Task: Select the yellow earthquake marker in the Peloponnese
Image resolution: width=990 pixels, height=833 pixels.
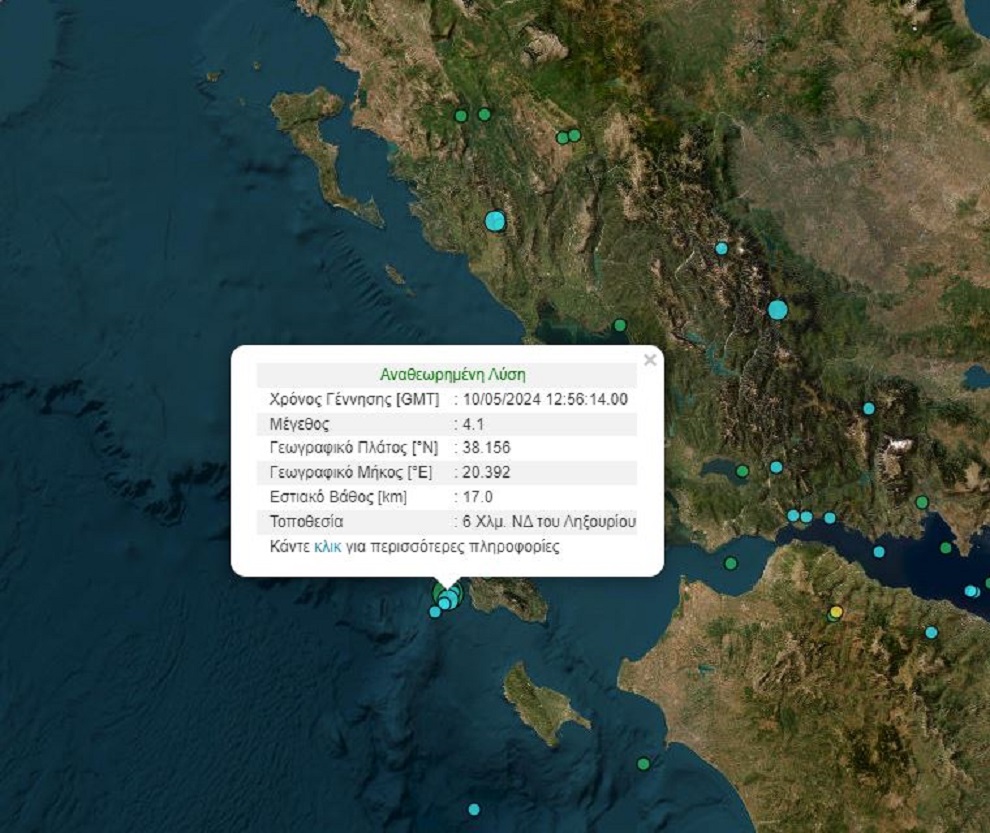Action: pos(837,612)
